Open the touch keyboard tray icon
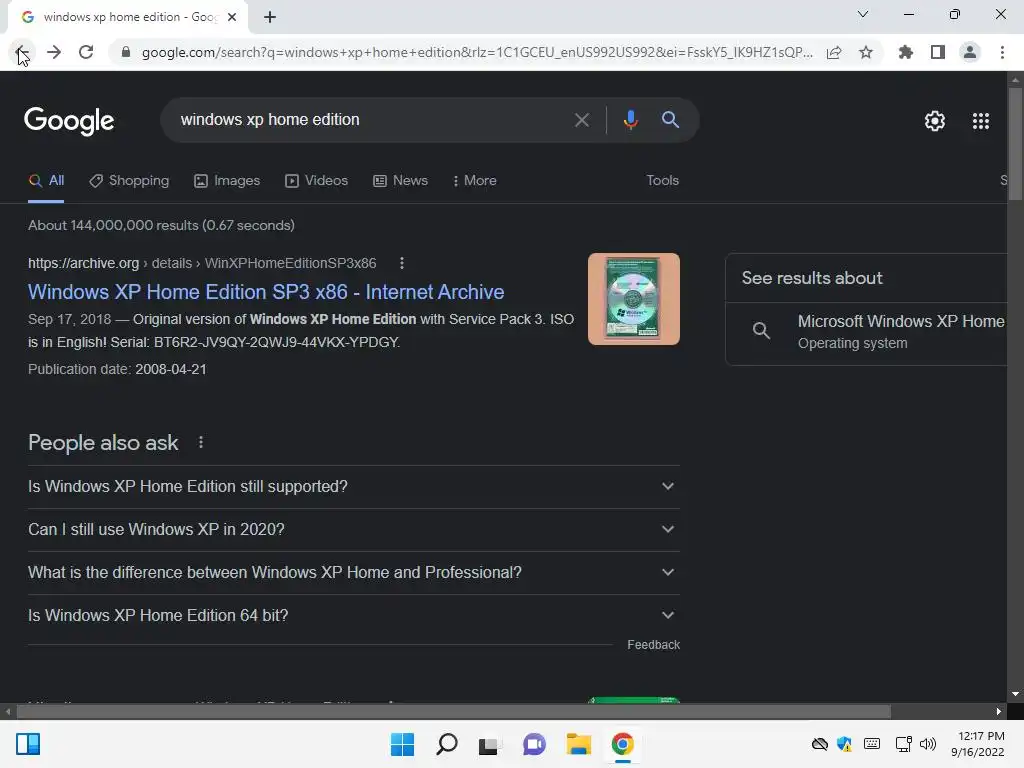The image size is (1024, 768). click(871, 744)
